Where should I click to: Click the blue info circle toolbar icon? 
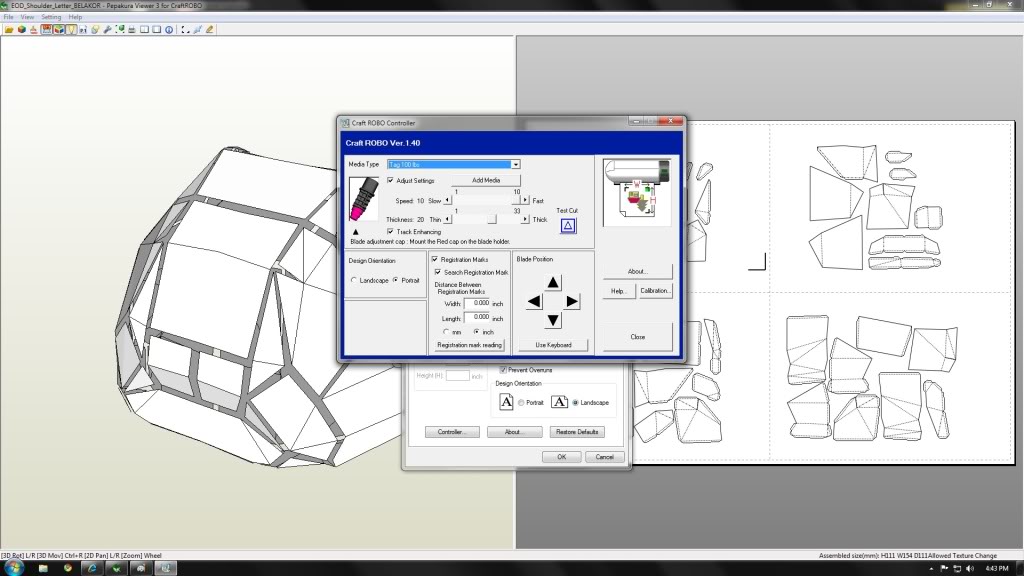[169, 29]
